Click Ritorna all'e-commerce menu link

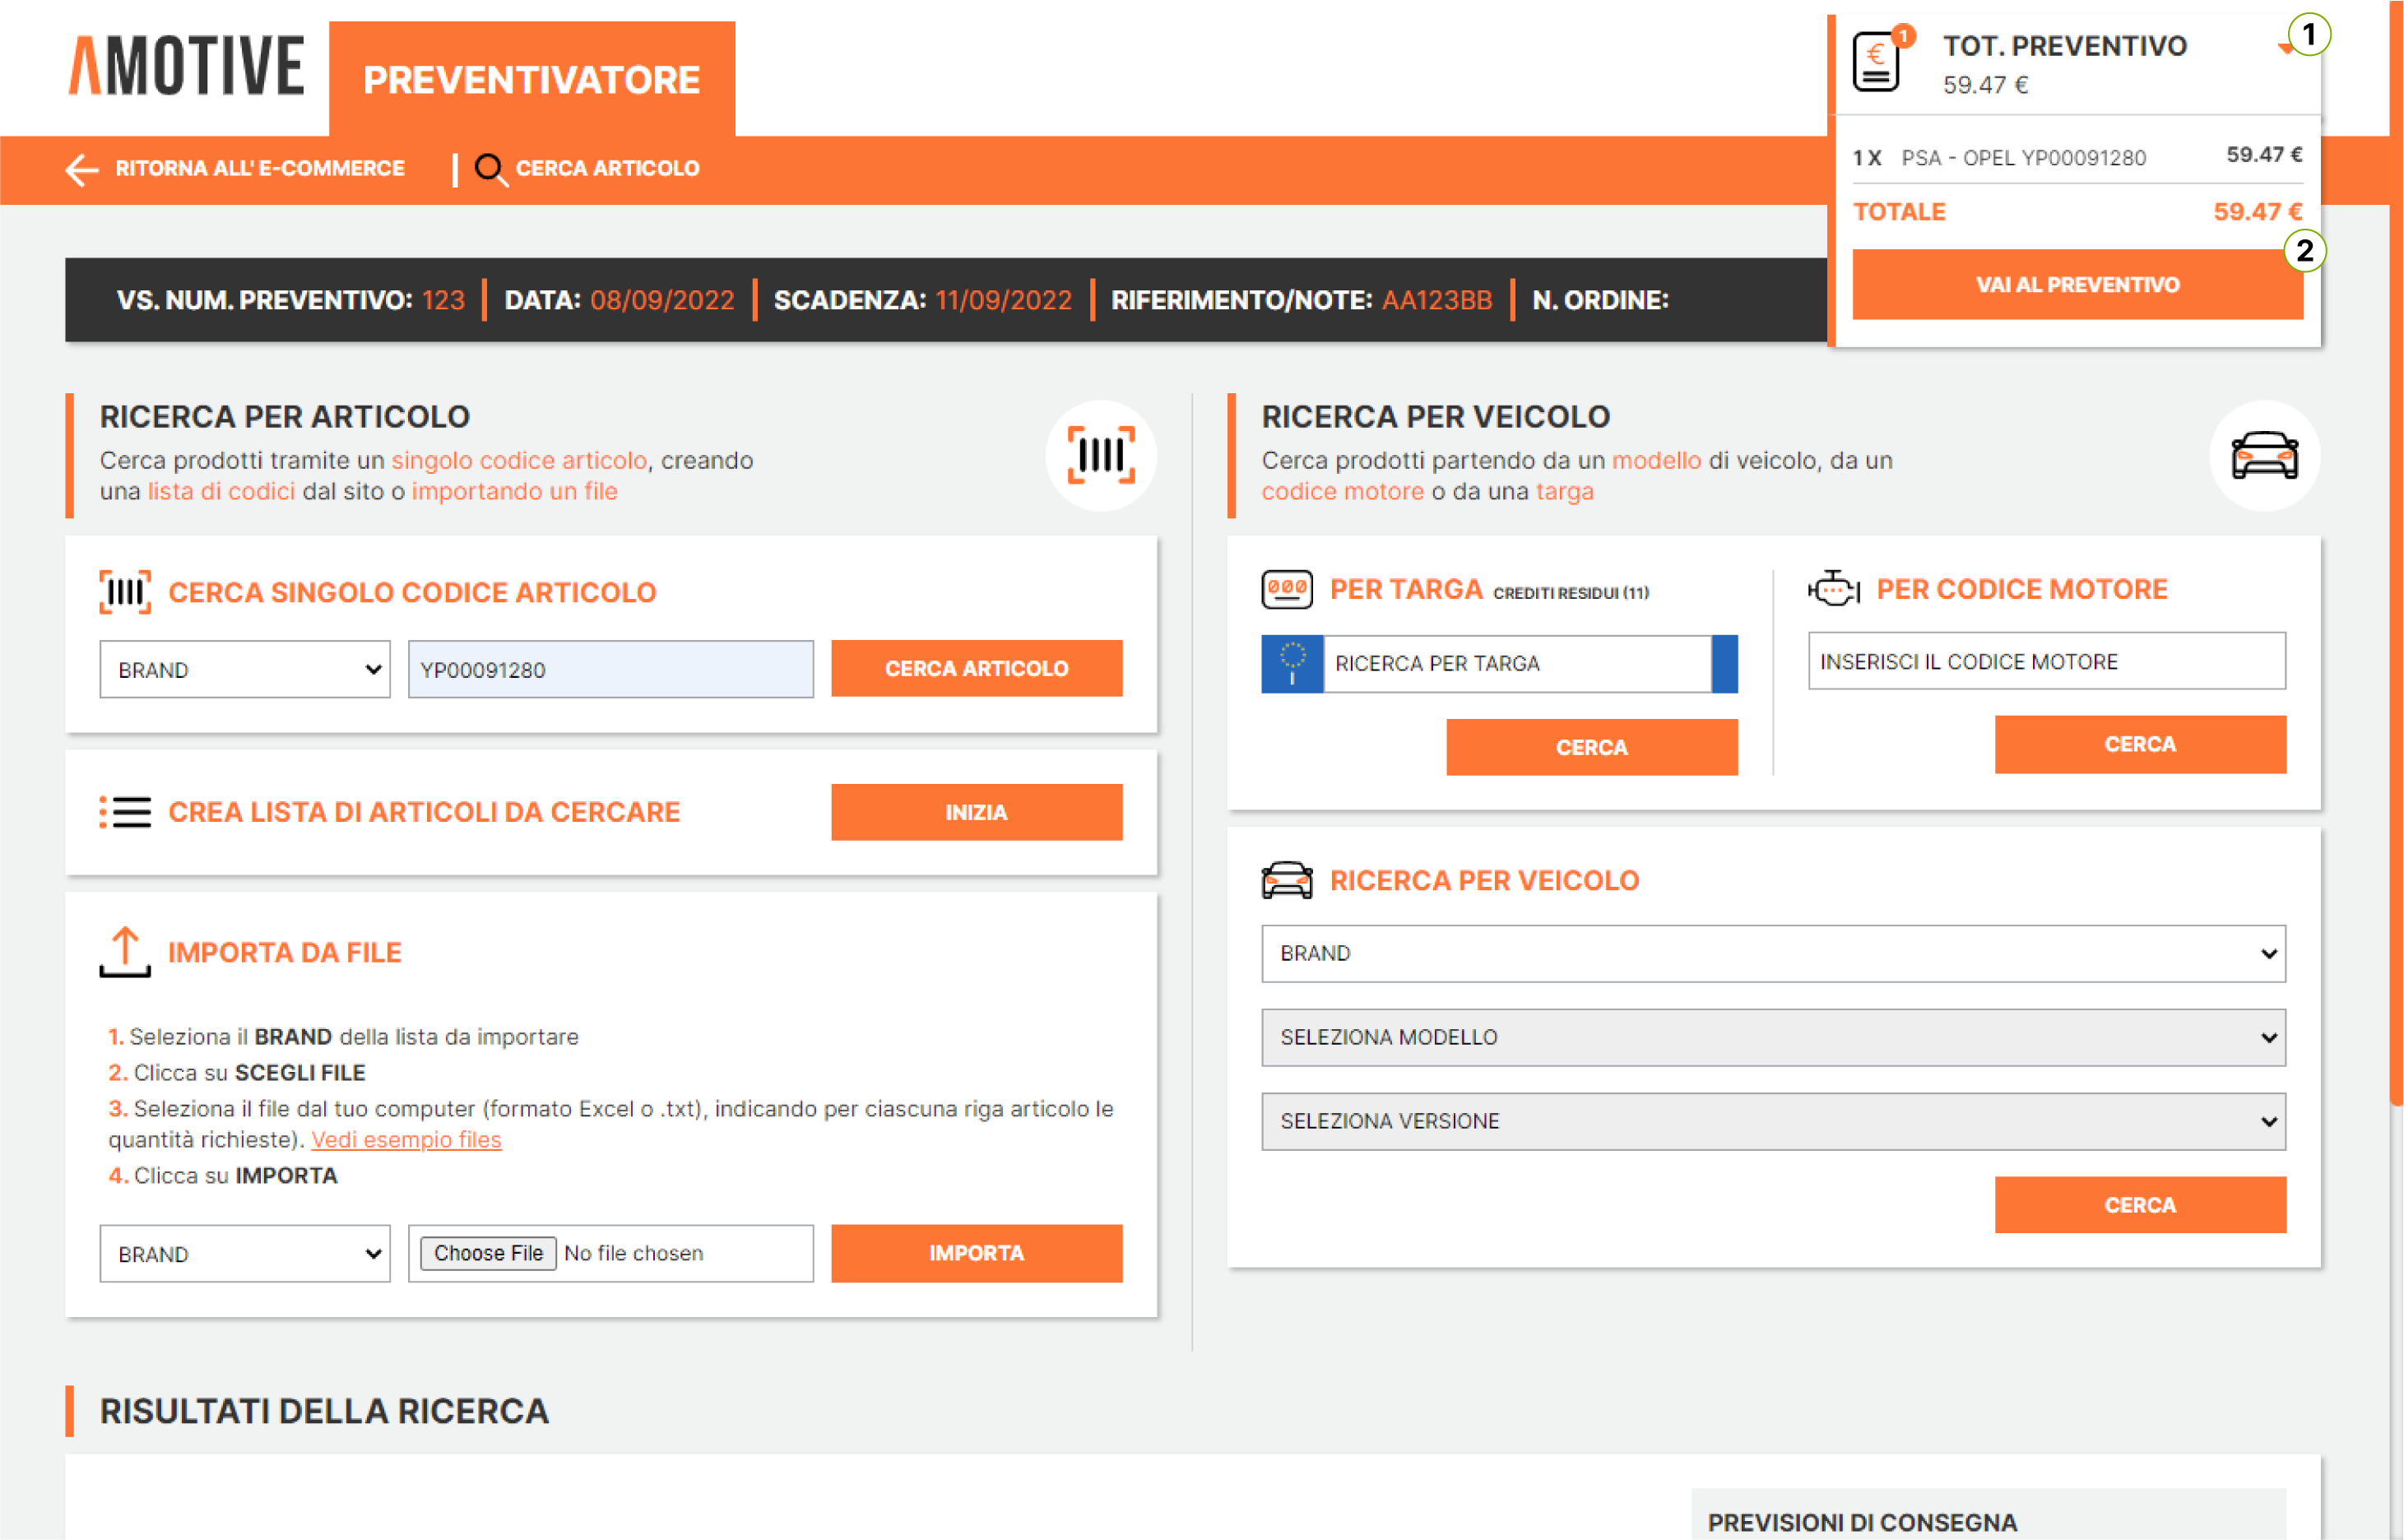click(260, 169)
